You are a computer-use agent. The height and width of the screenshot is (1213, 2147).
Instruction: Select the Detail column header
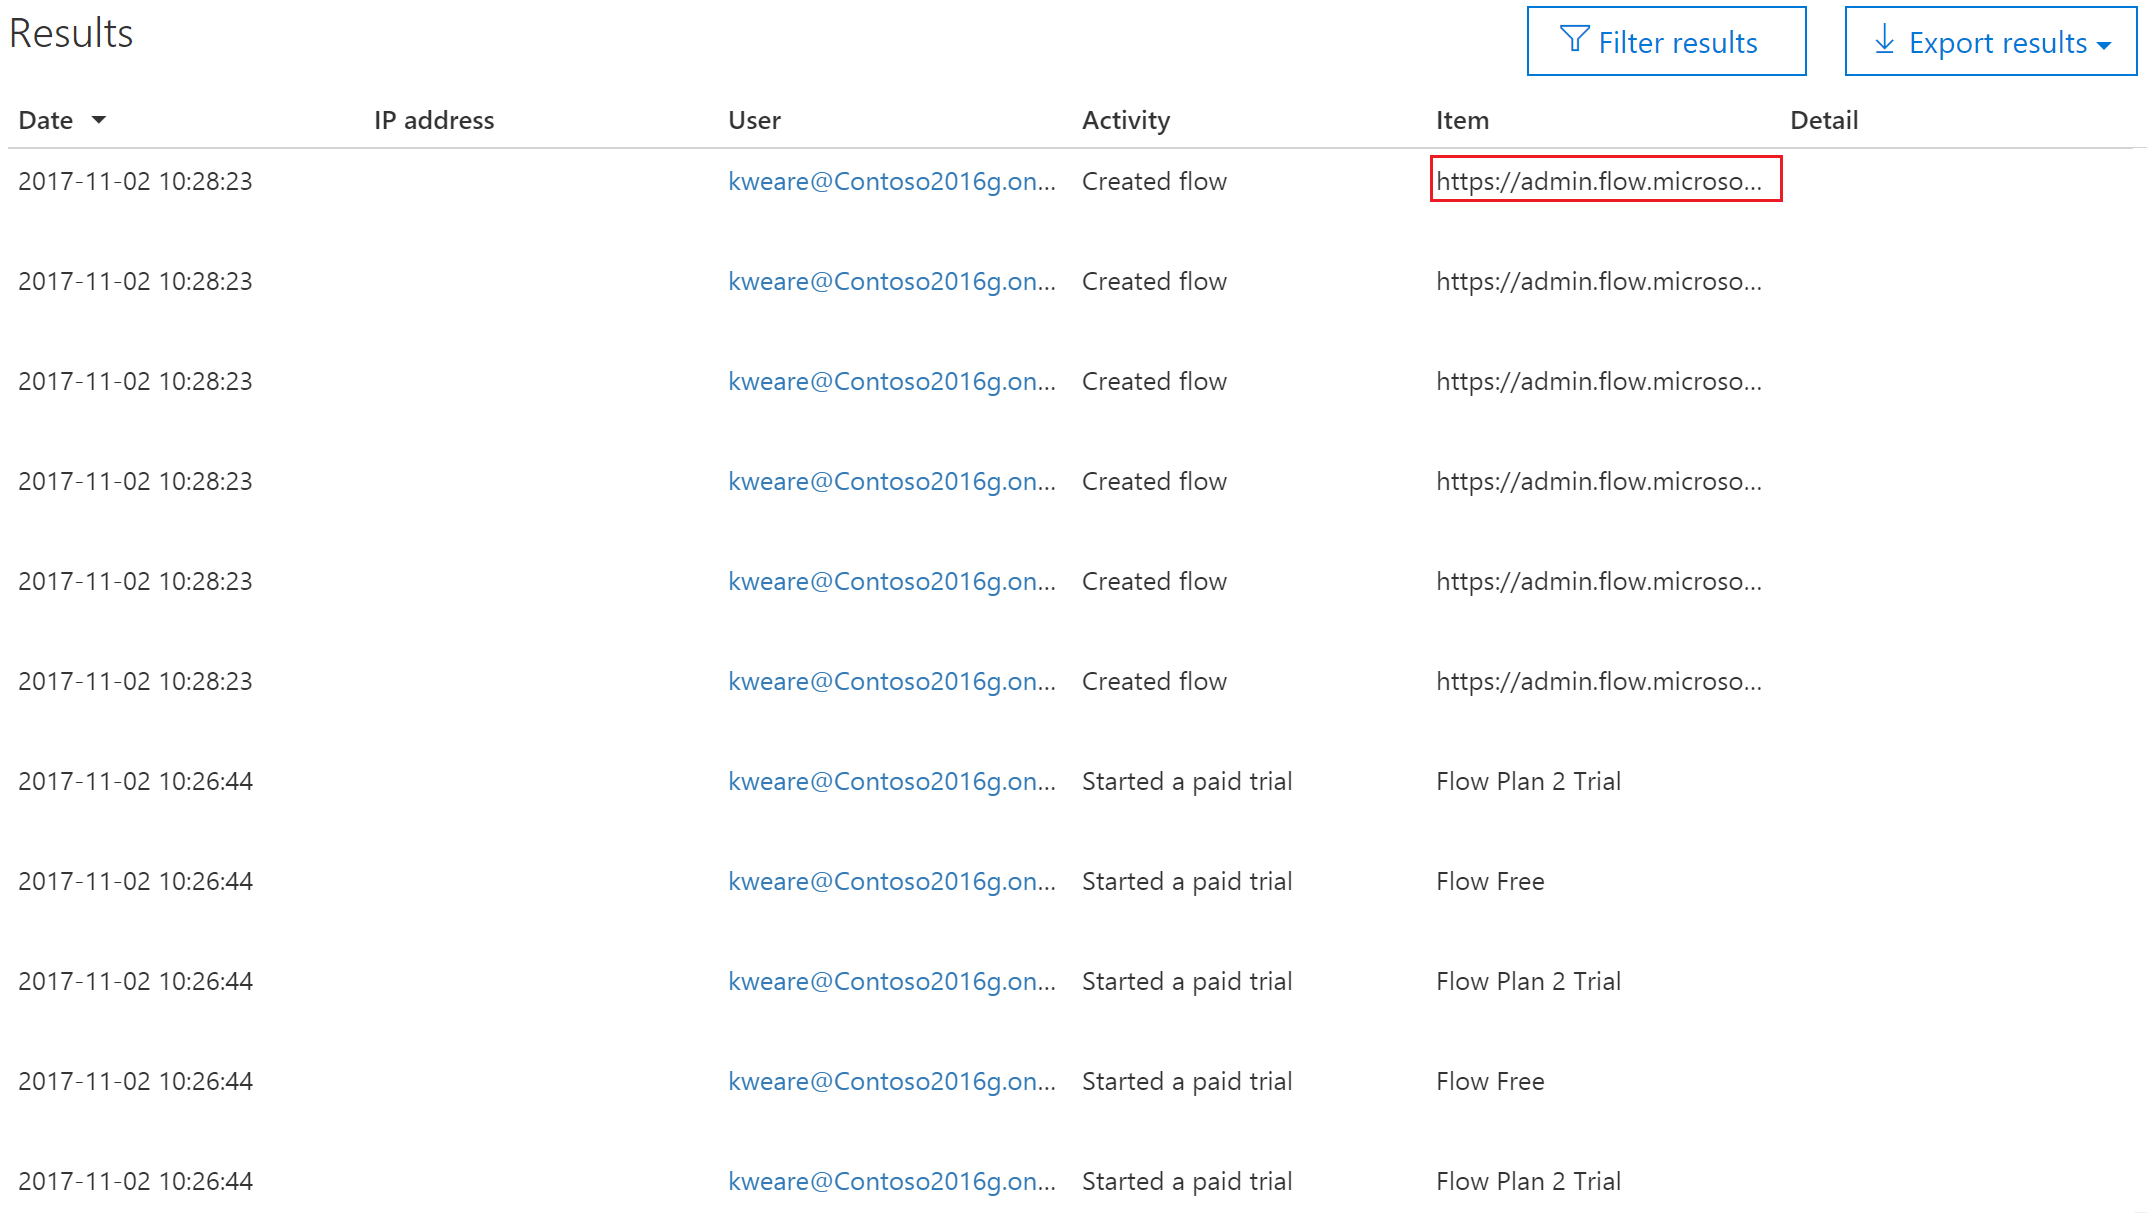click(1824, 120)
